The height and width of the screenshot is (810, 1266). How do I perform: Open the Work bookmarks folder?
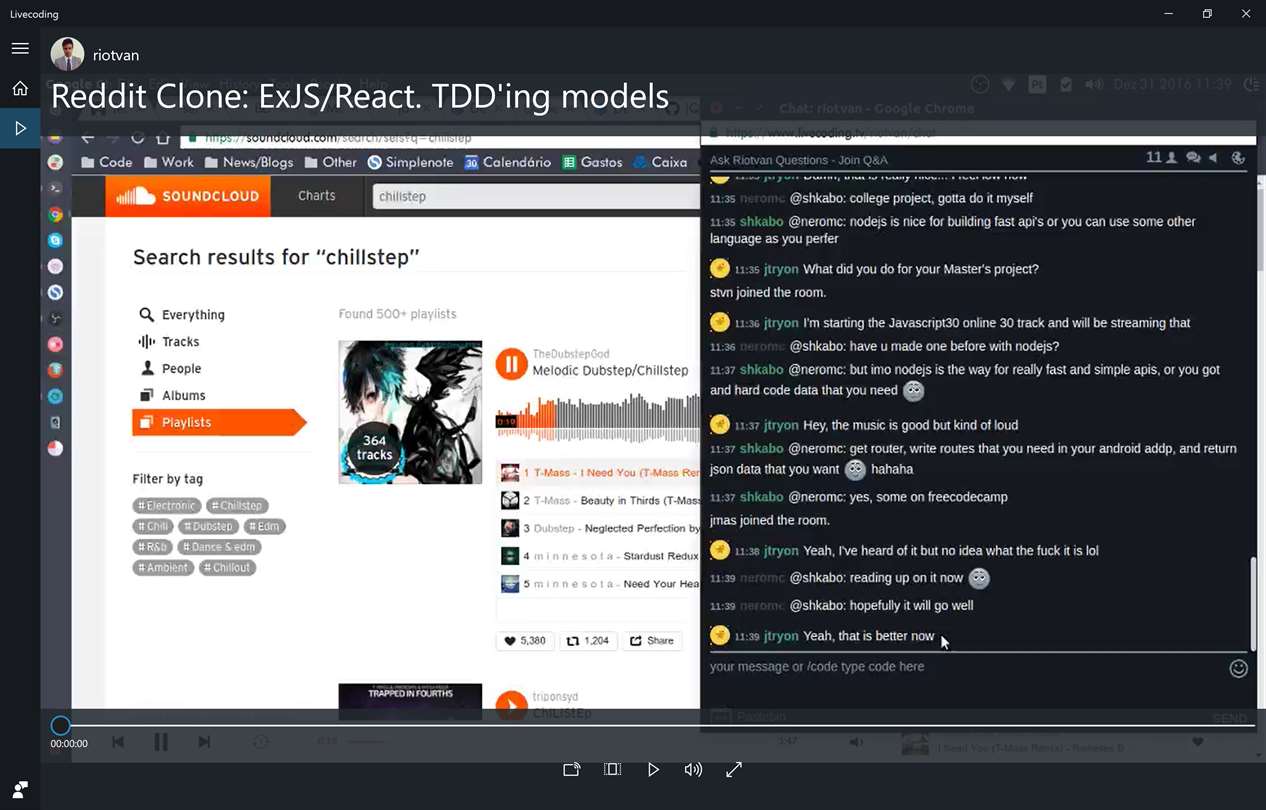coord(168,162)
